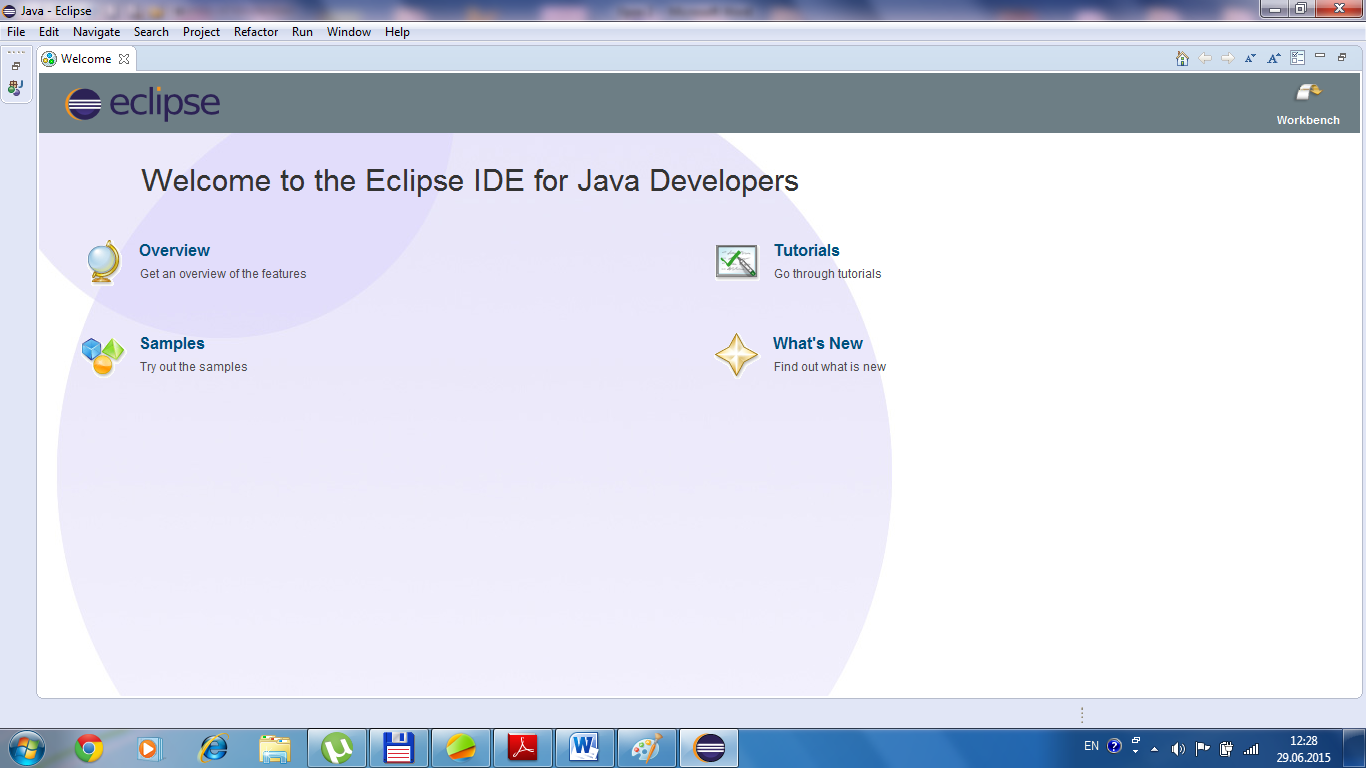The image size is (1366, 768).
Task: Click the navigate back arrow
Action: pyautogui.click(x=1205, y=58)
